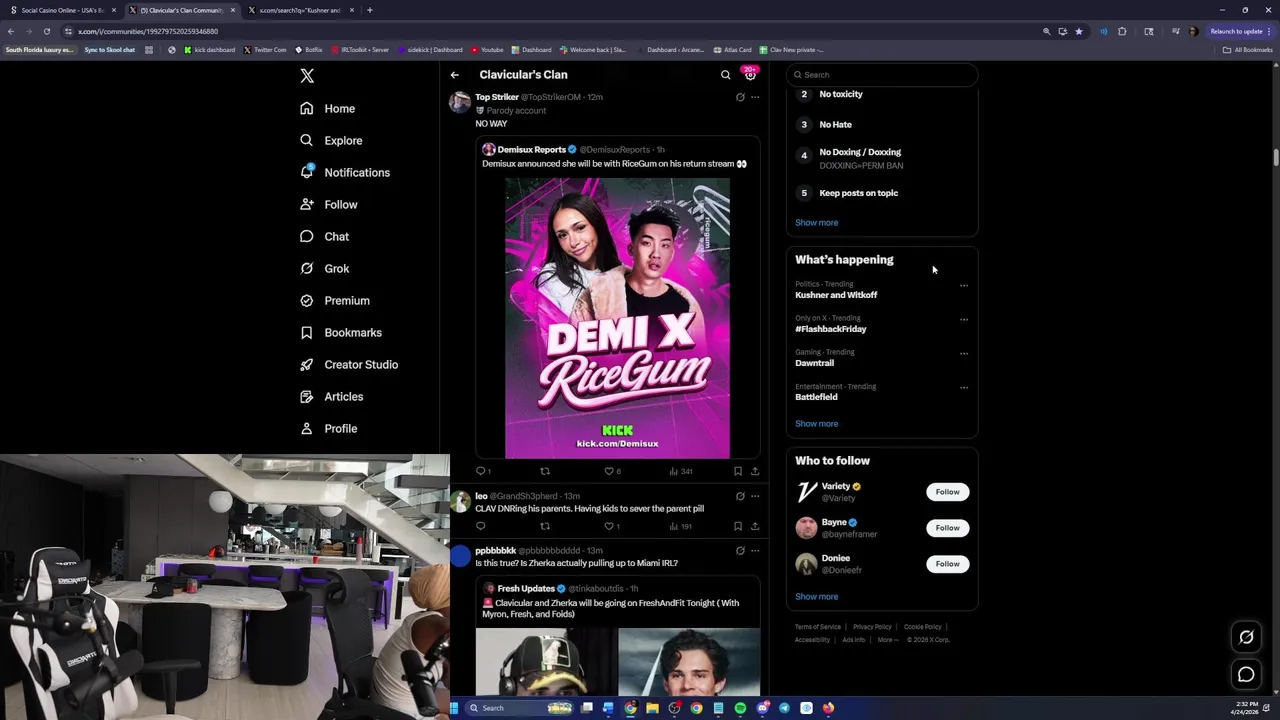This screenshot has width=1280, height=720.
Task: Open more options on Top Striker's post
Action: pyautogui.click(x=755, y=97)
